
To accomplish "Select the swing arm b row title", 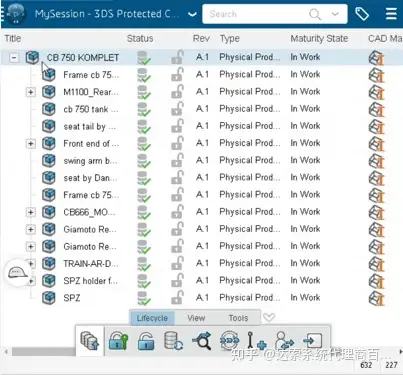I will pyautogui.click(x=90, y=161).
